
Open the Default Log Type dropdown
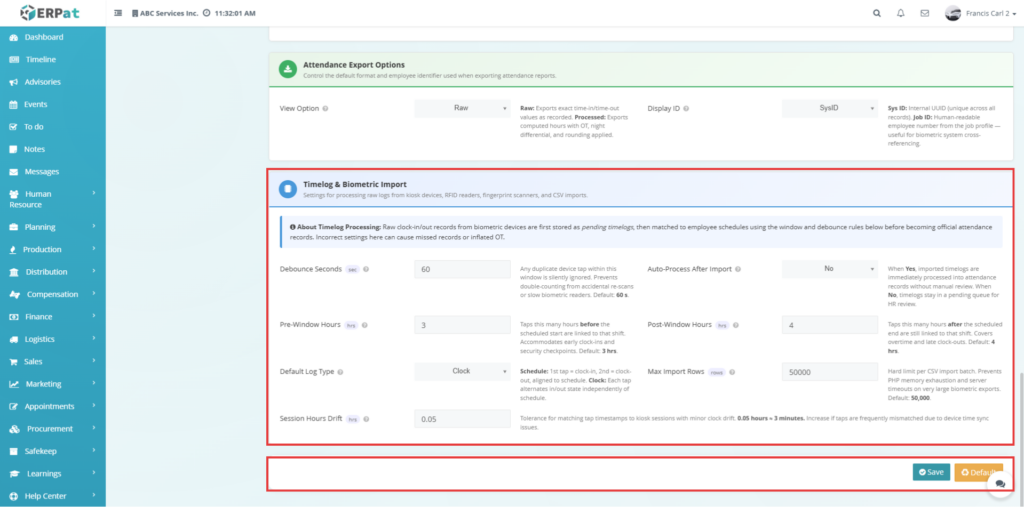click(x=463, y=371)
